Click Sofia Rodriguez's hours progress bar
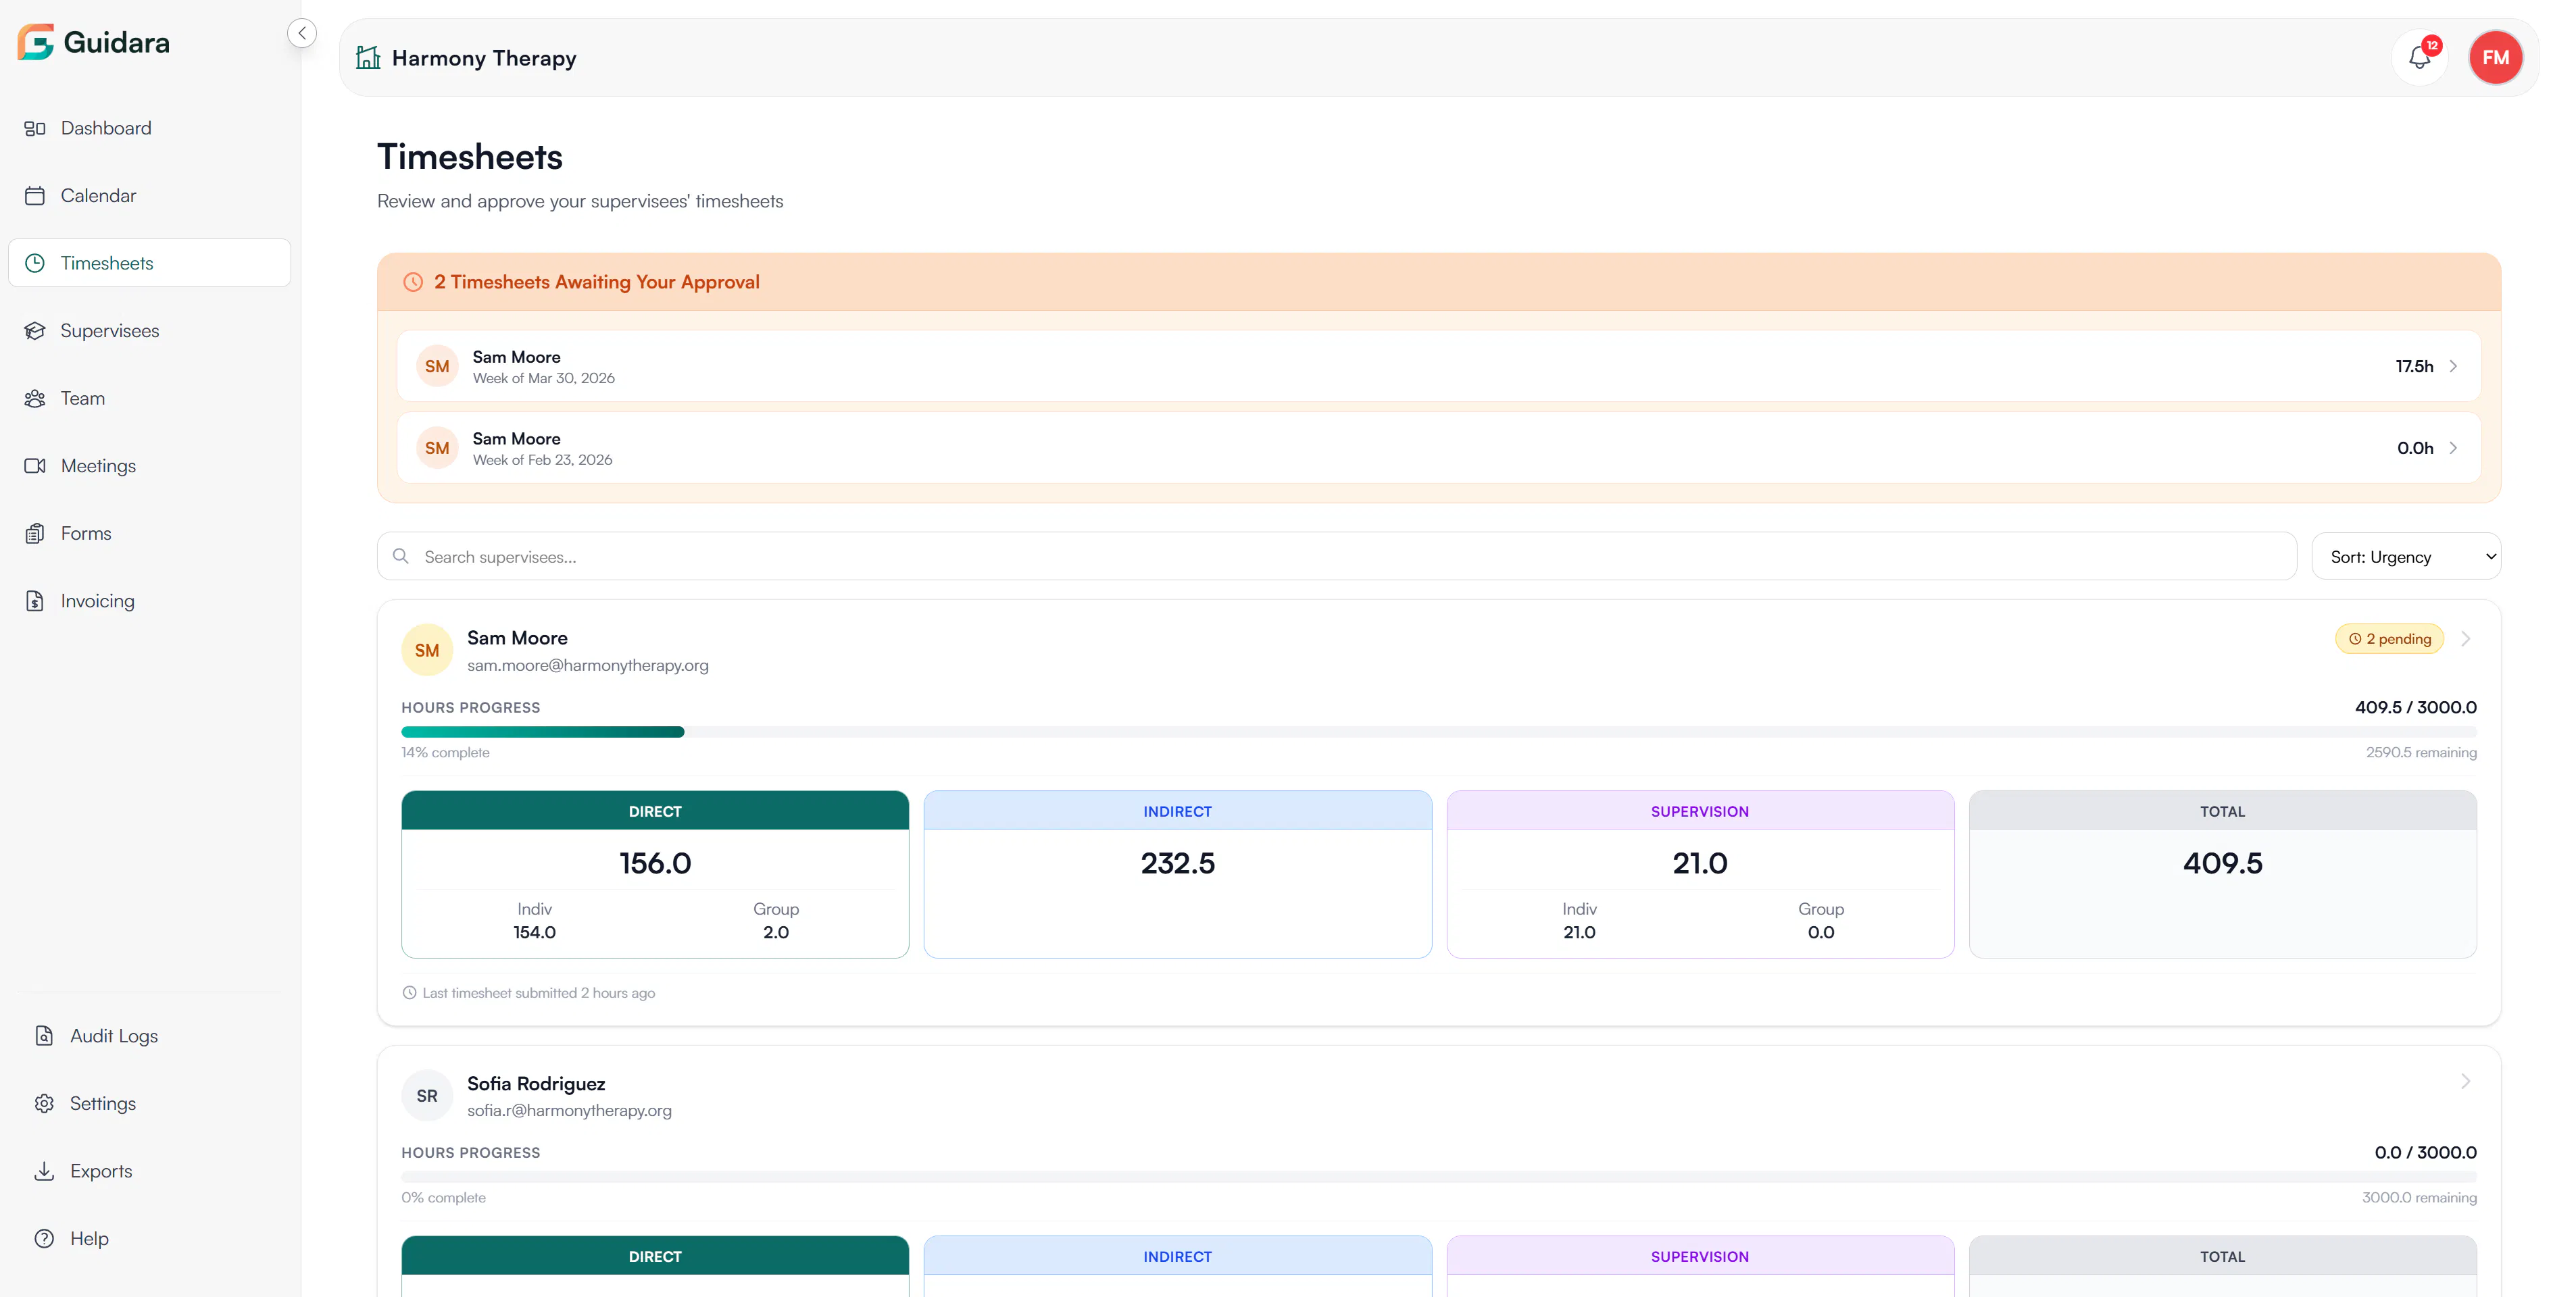 1439,1177
